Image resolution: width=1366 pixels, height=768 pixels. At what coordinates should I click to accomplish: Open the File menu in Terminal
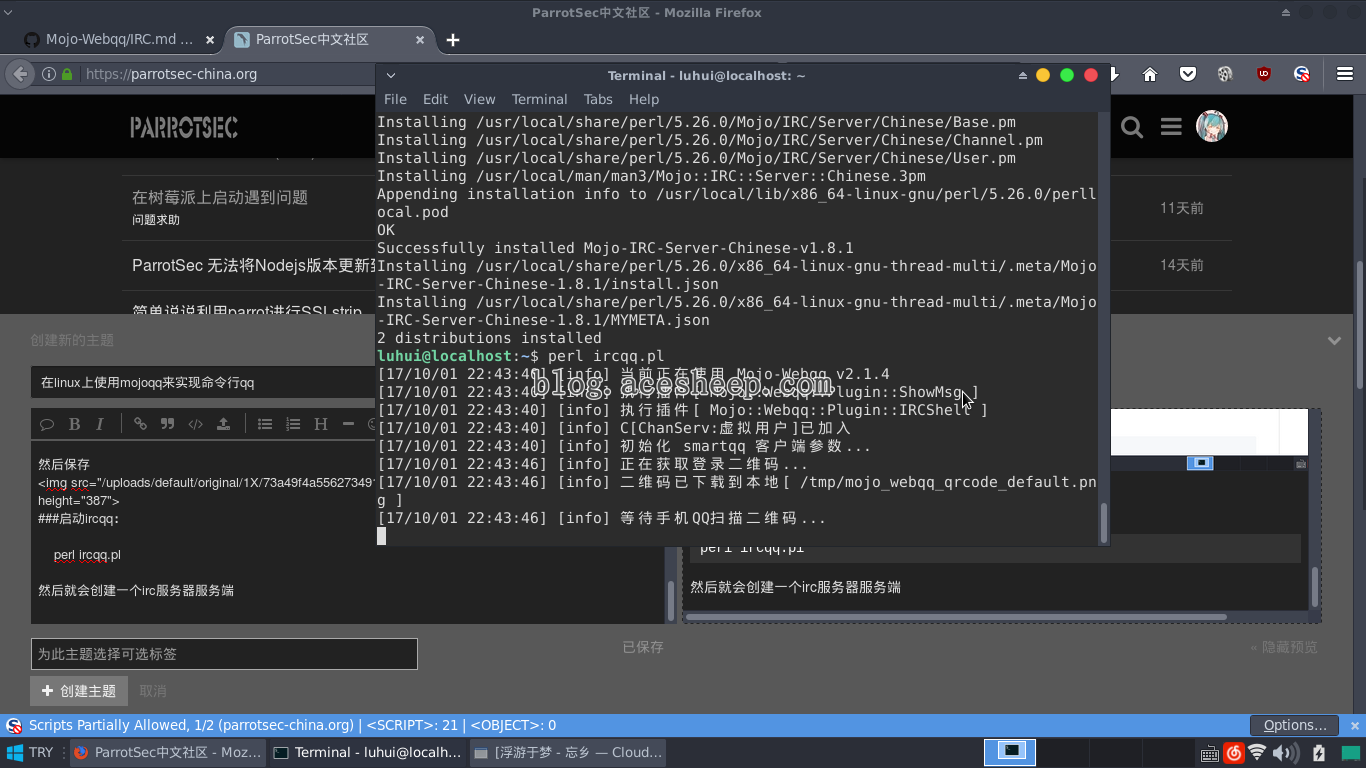[395, 99]
